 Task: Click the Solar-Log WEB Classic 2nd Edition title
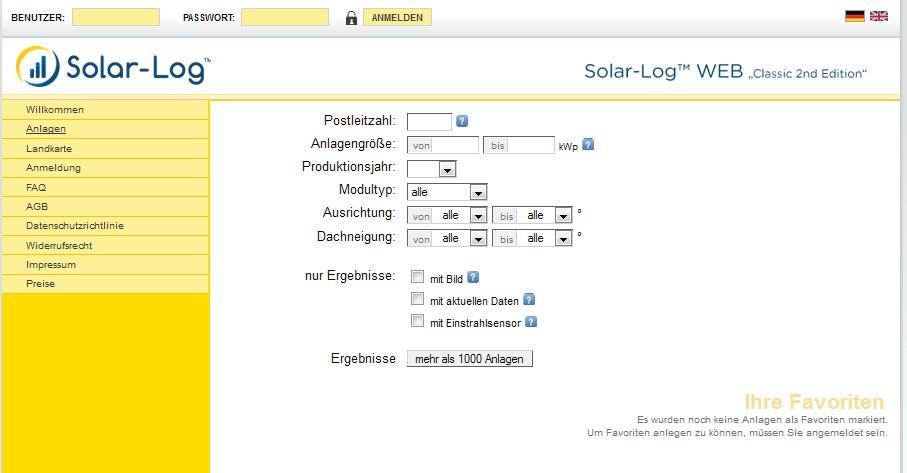[x=725, y=72]
